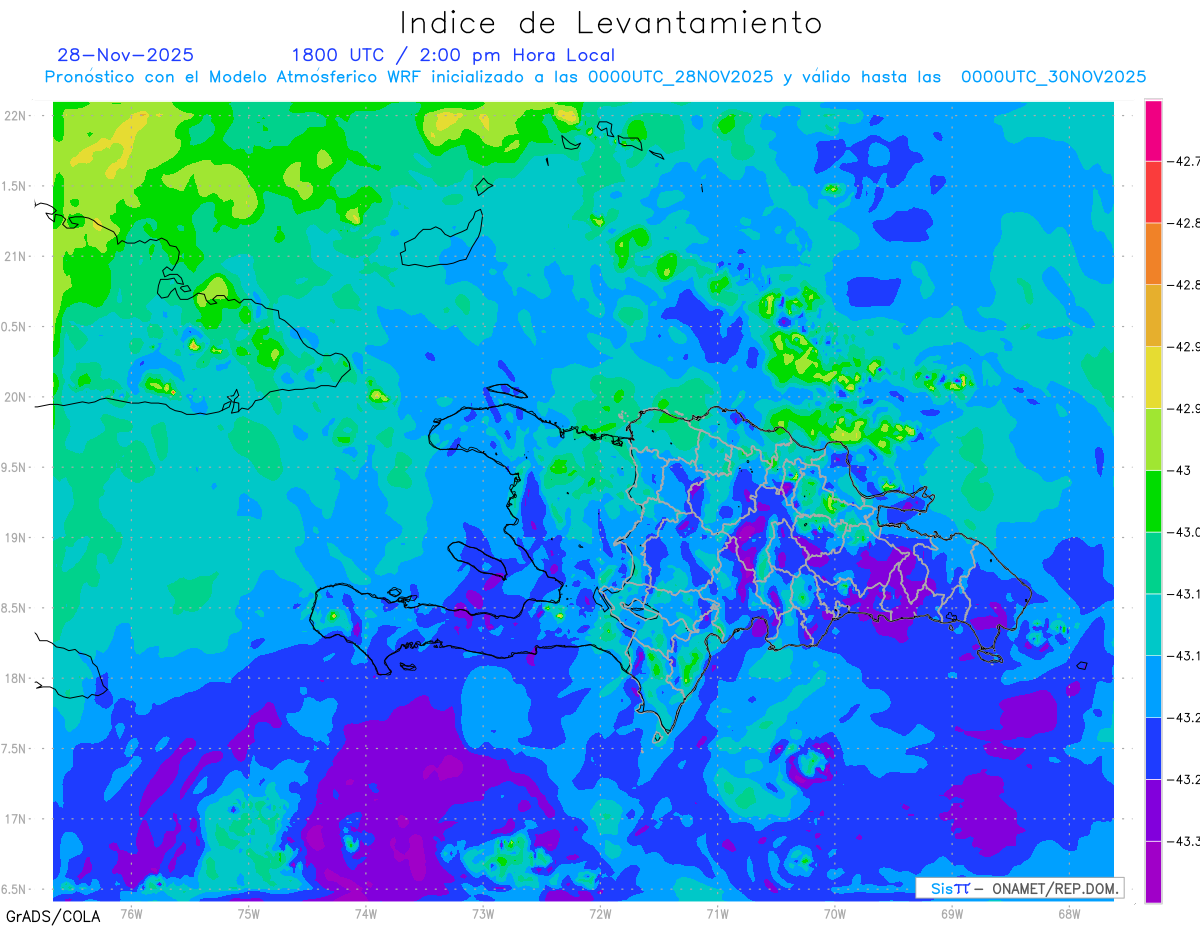This screenshot has width=1200, height=927.
Task: Select the 0.5N latitude label
Action: pos(13,327)
